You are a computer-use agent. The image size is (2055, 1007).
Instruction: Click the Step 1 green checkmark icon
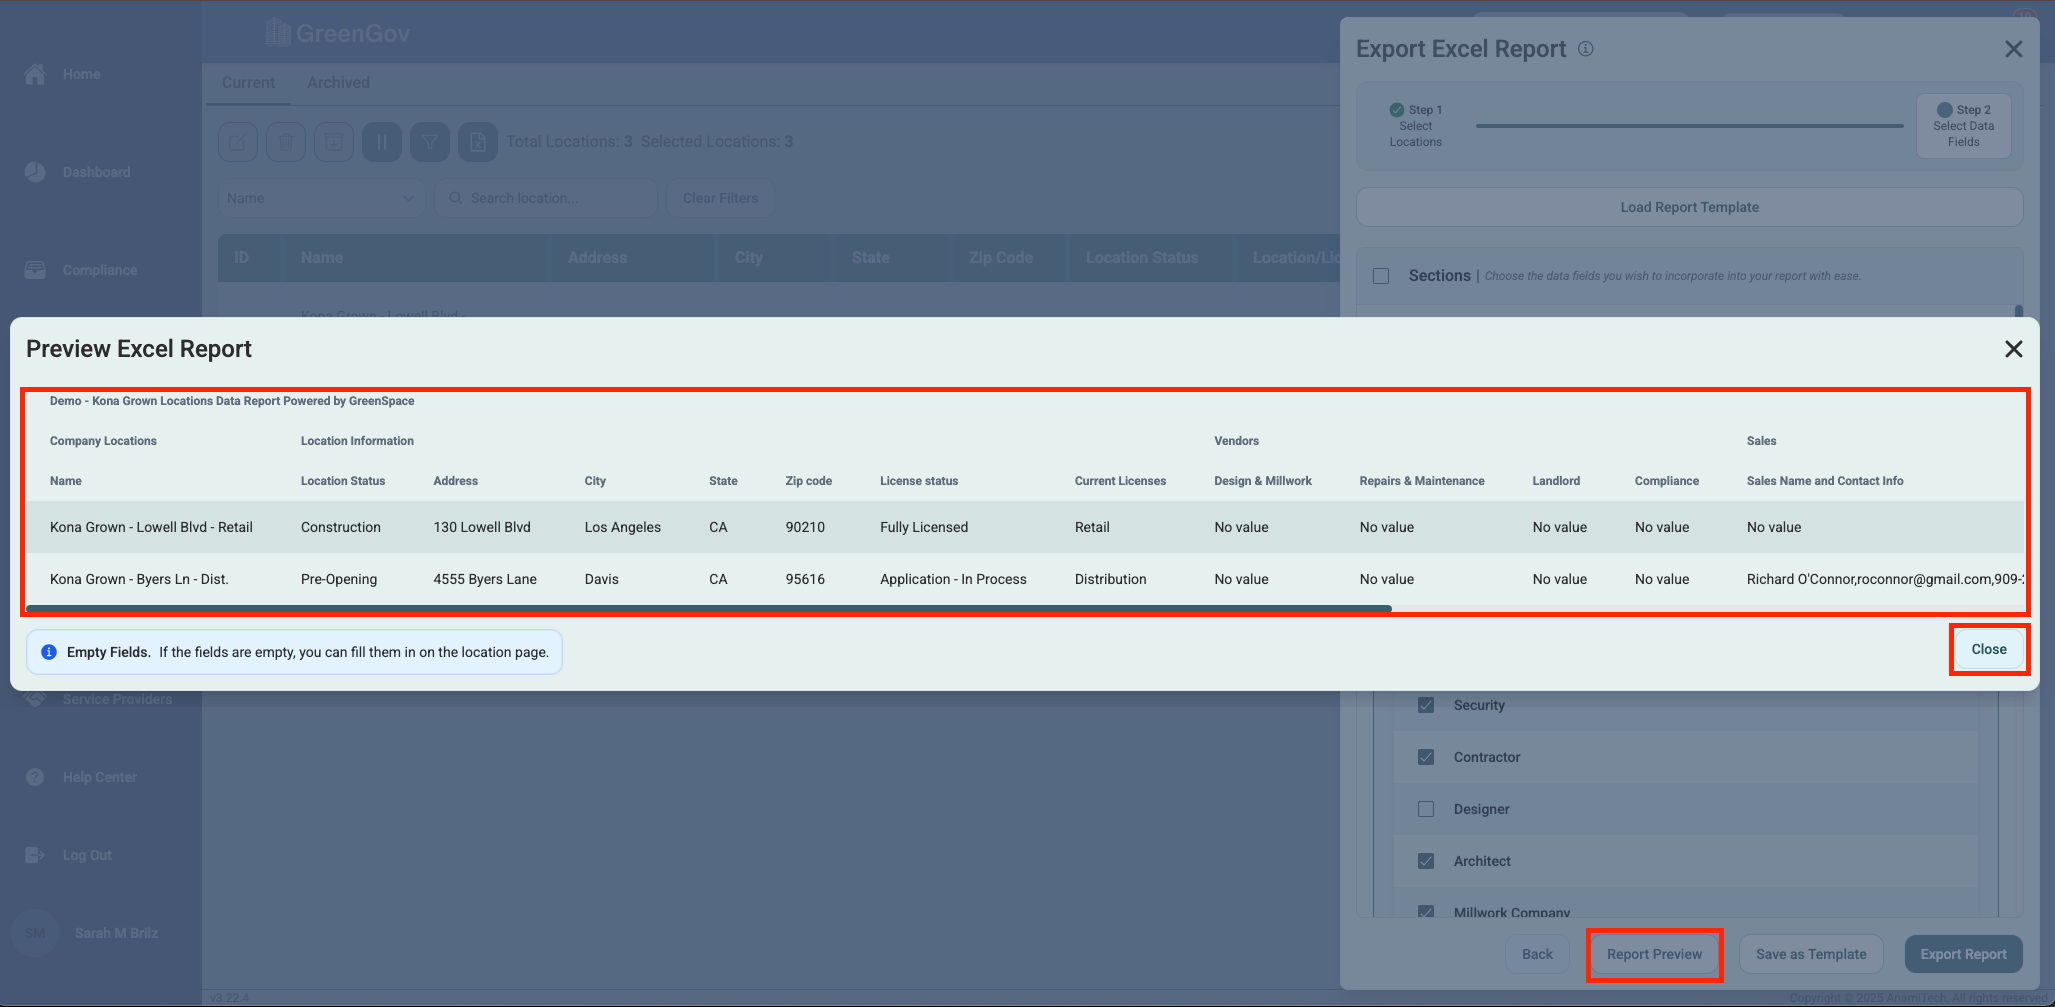point(1396,110)
